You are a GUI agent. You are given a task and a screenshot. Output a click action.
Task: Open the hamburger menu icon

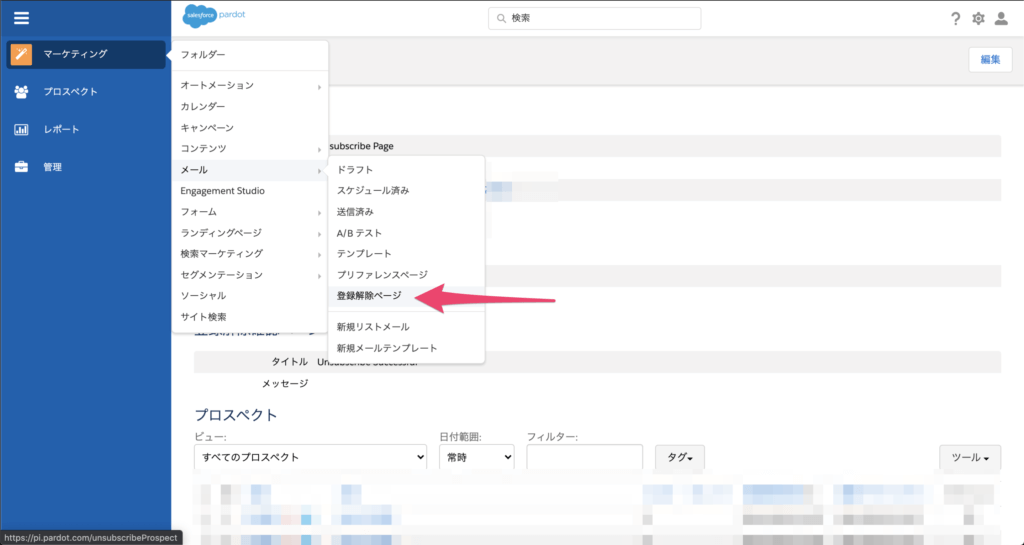pyautogui.click(x=22, y=18)
